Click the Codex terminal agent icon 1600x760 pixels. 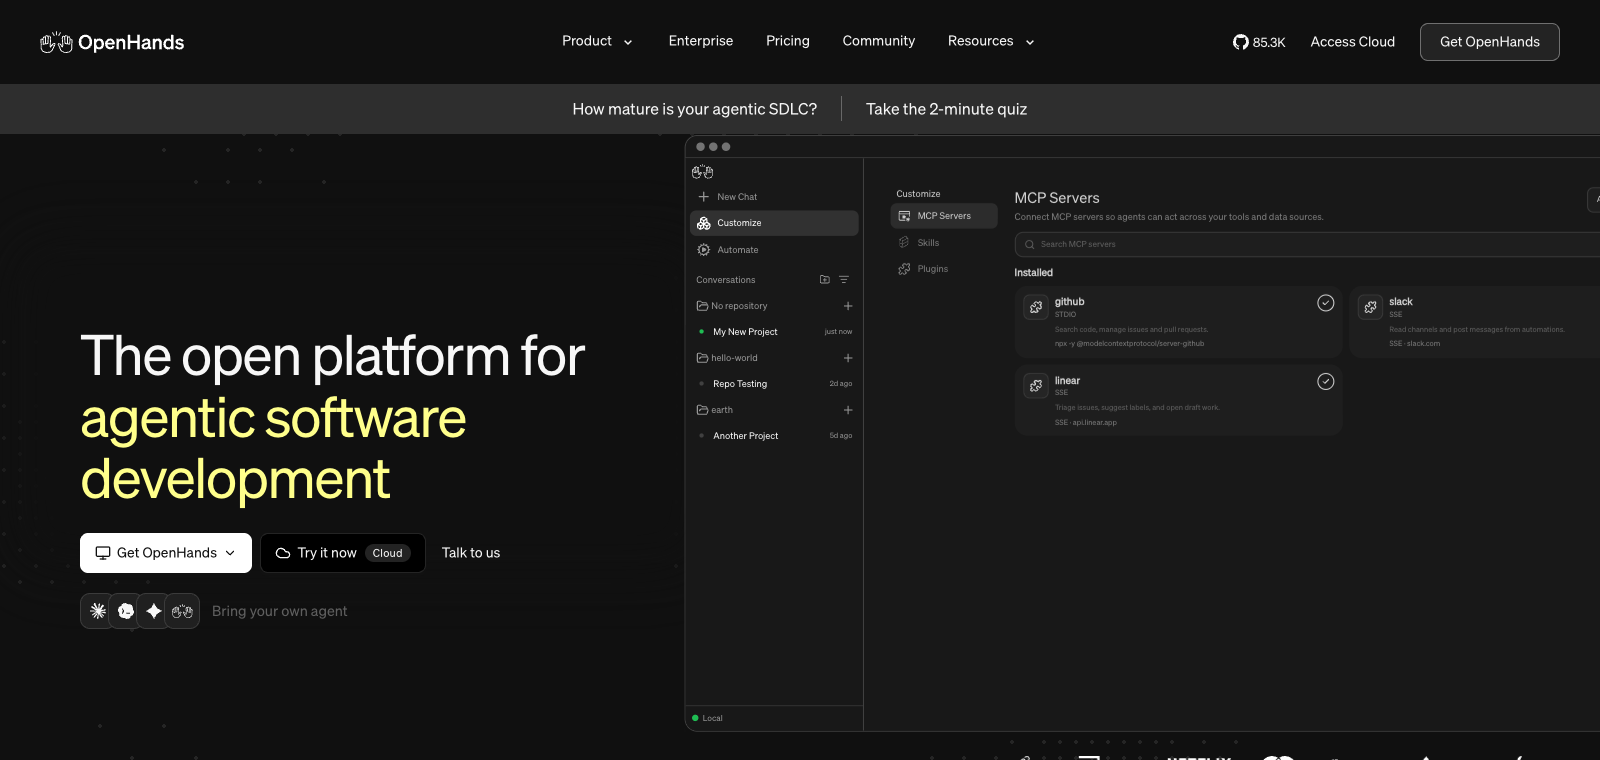click(126, 611)
